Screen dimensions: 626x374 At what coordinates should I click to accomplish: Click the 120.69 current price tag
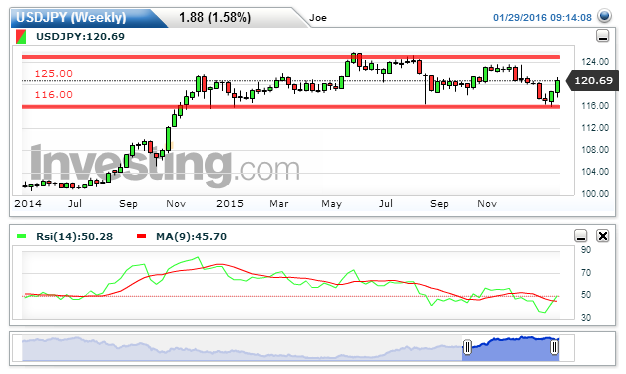592,81
